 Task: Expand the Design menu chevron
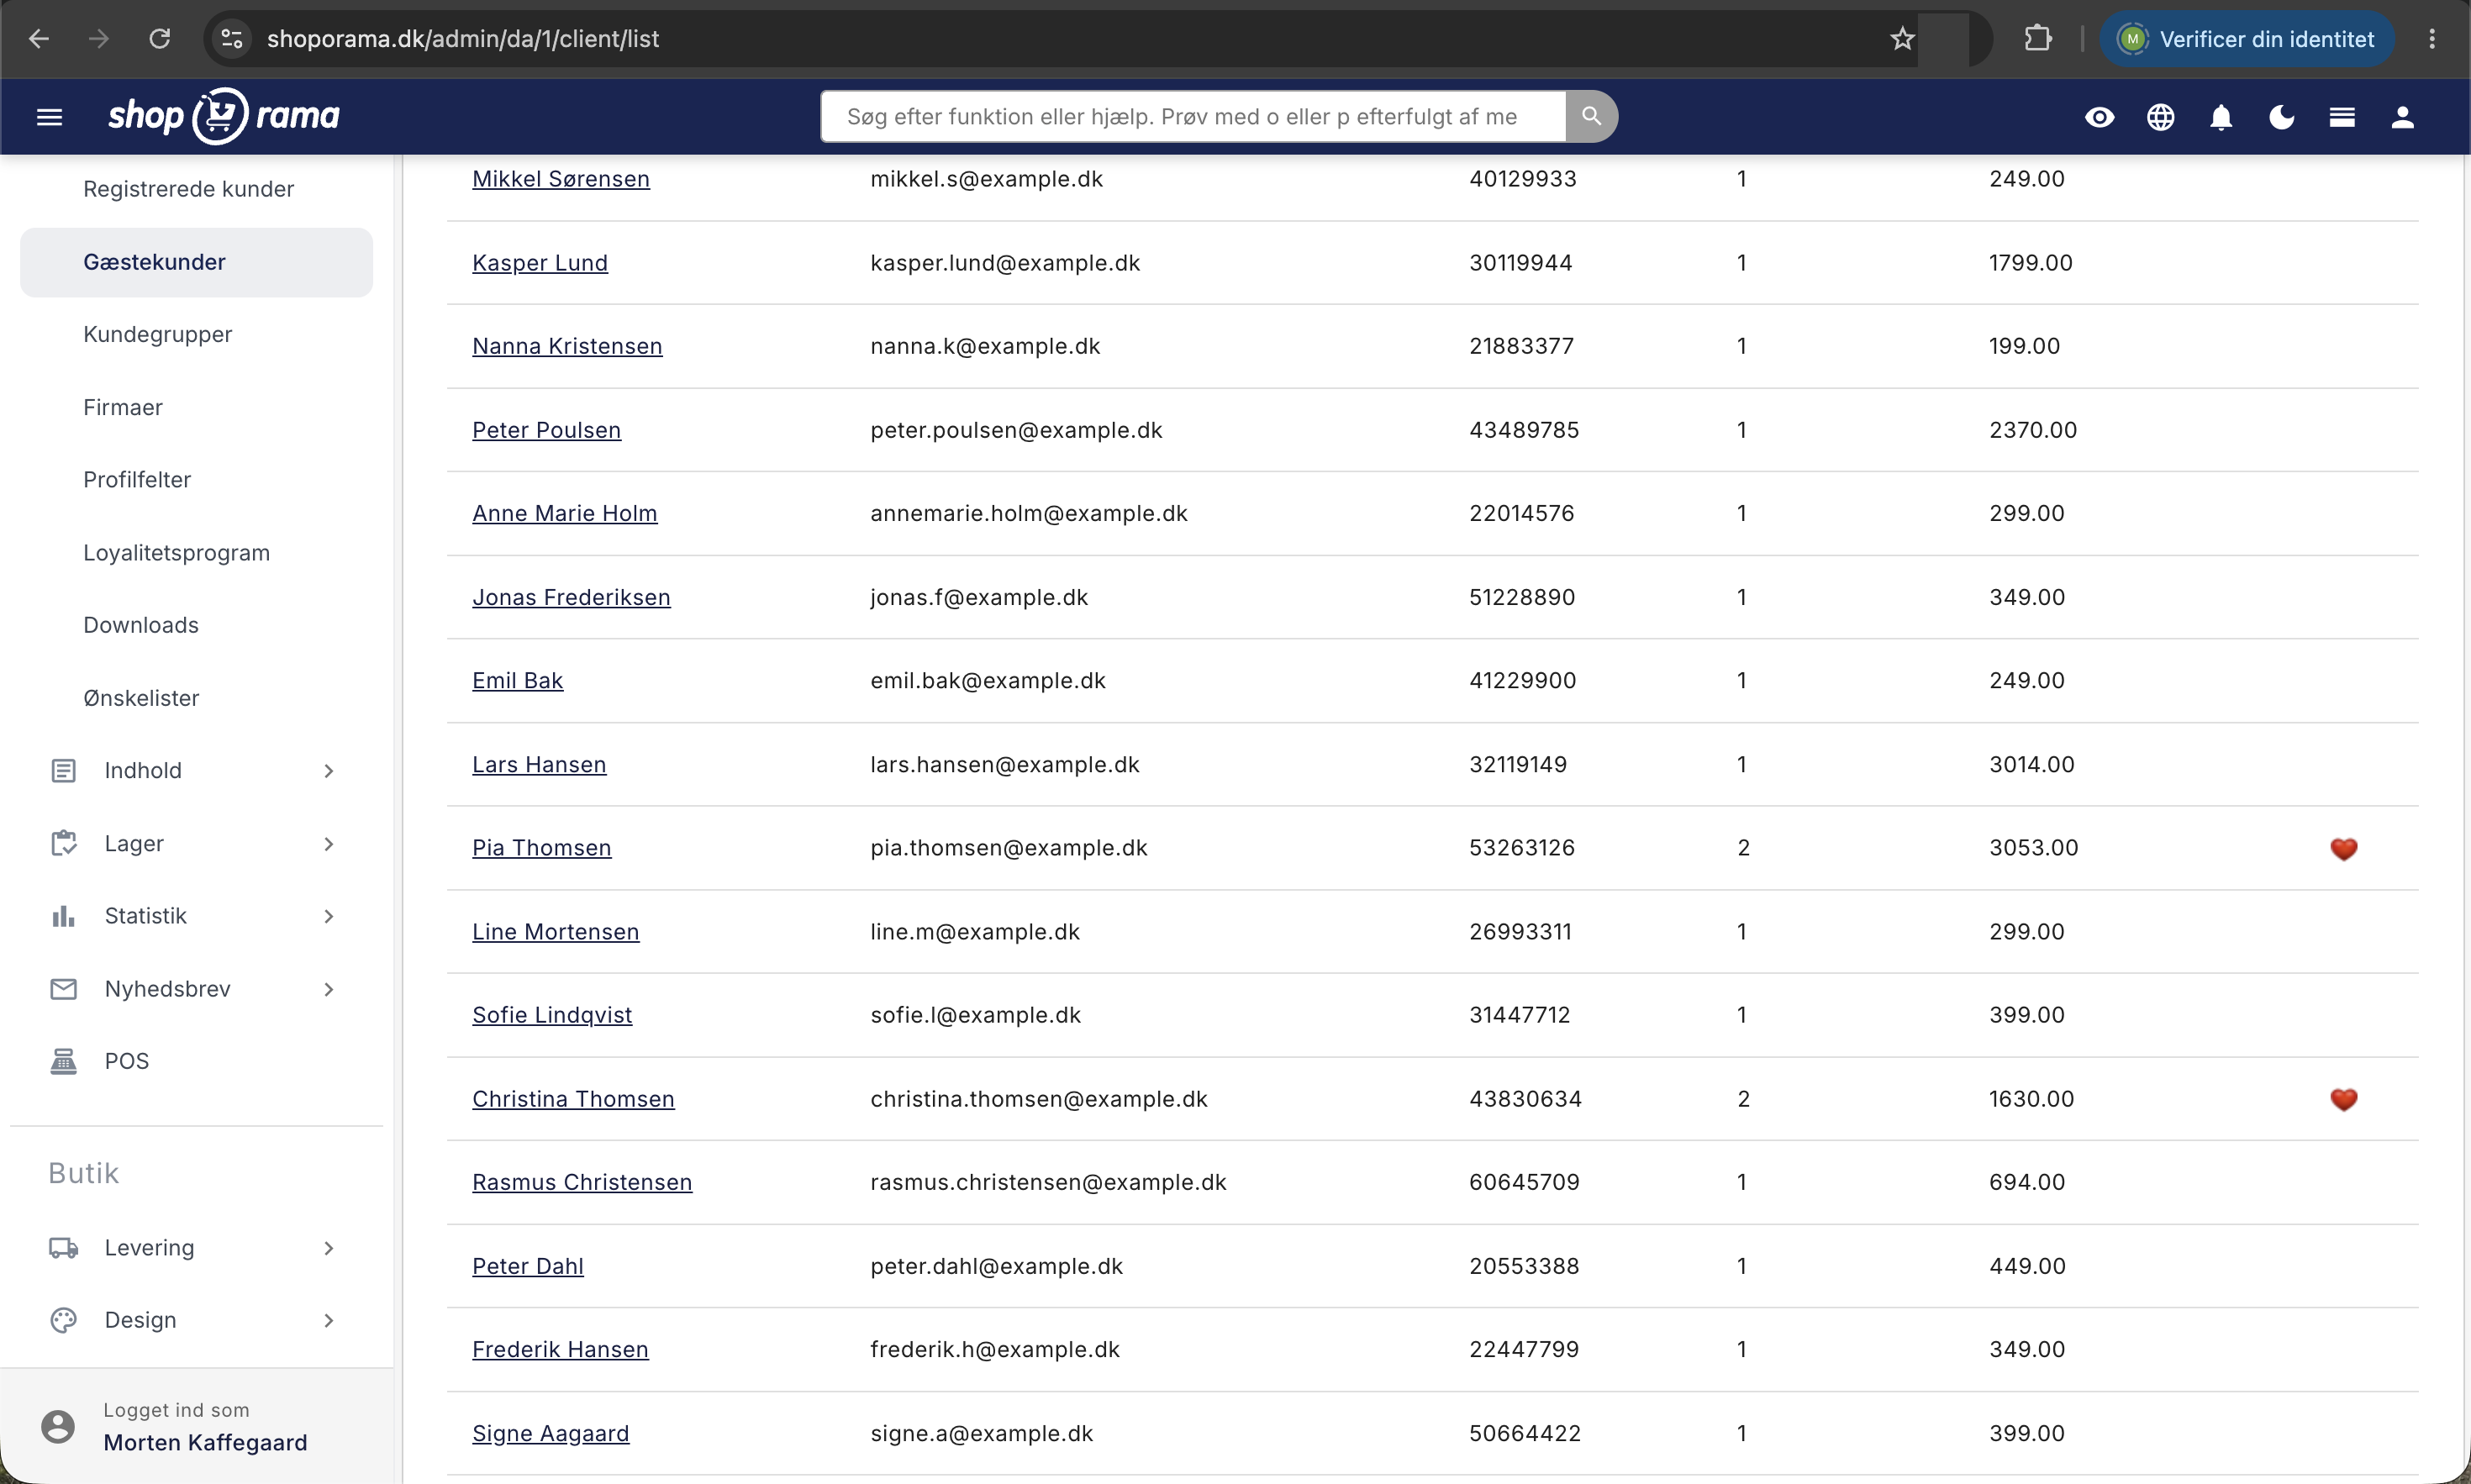329,1320
